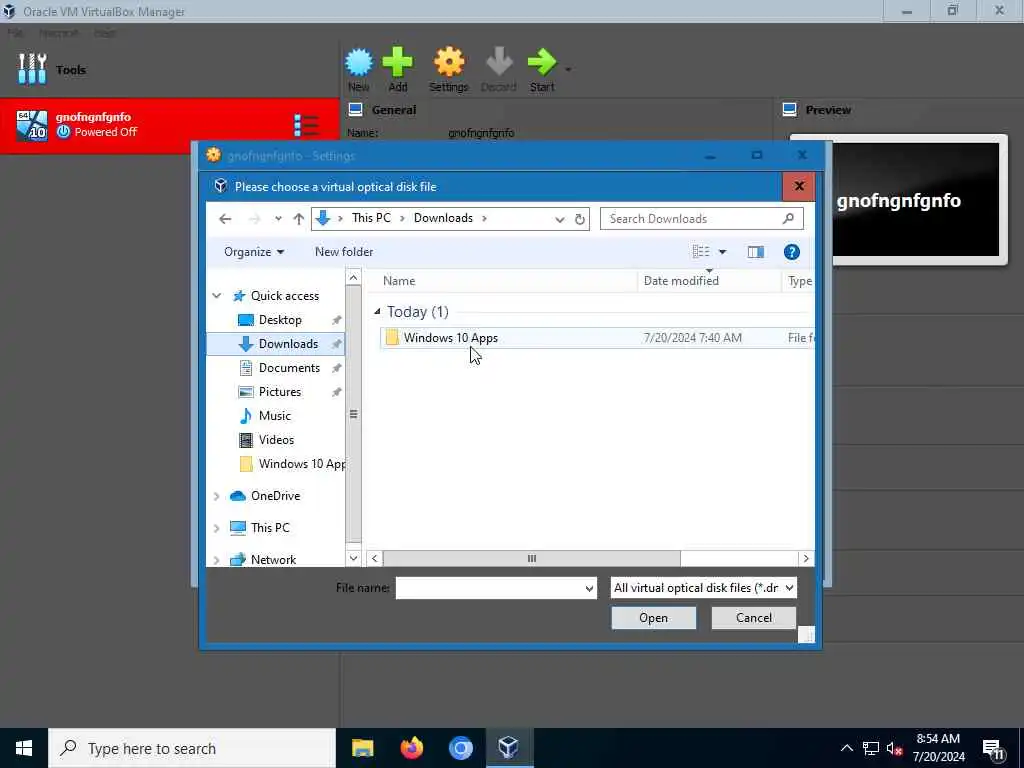
Task: Click the File name input field
Action: (x=496, y=588)
